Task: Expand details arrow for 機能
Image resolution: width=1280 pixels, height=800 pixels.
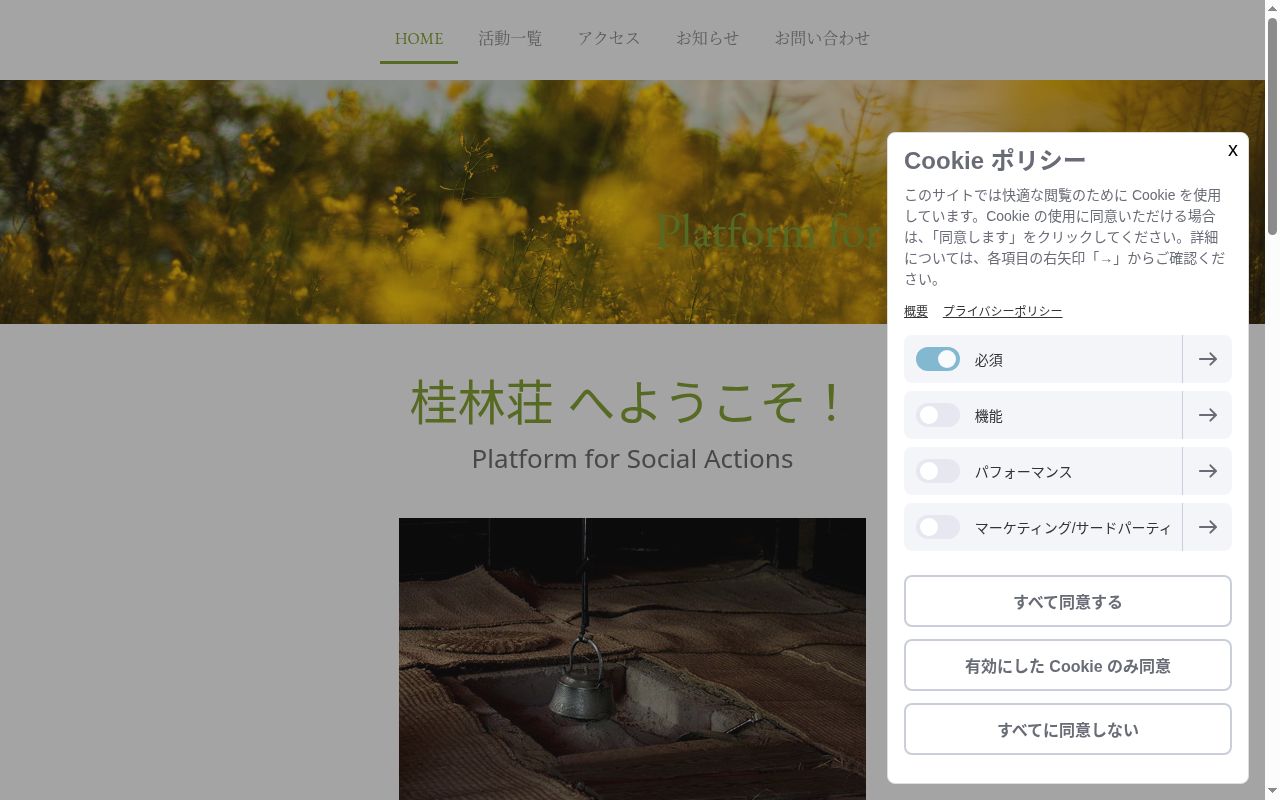Action: coord(1207,415)
